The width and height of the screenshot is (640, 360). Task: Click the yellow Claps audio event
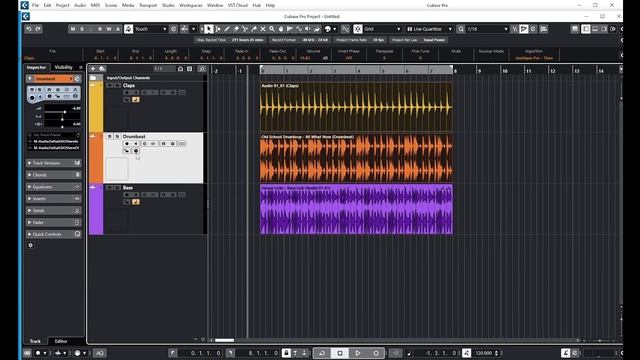pos(356,107)
